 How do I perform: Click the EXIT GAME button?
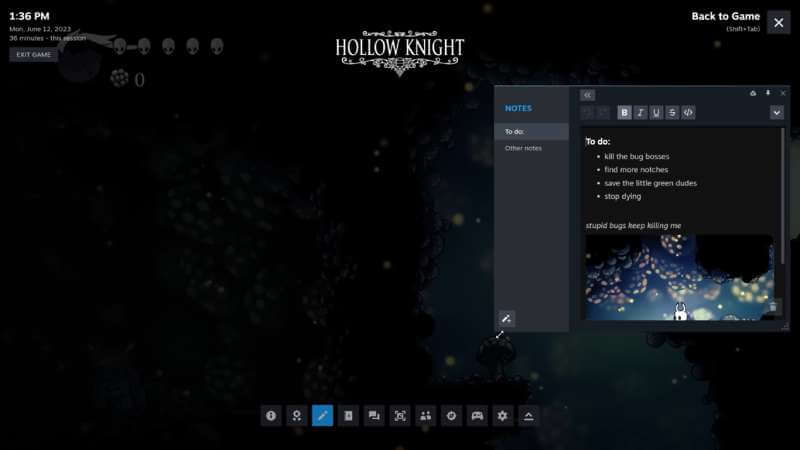coord(33,55)
